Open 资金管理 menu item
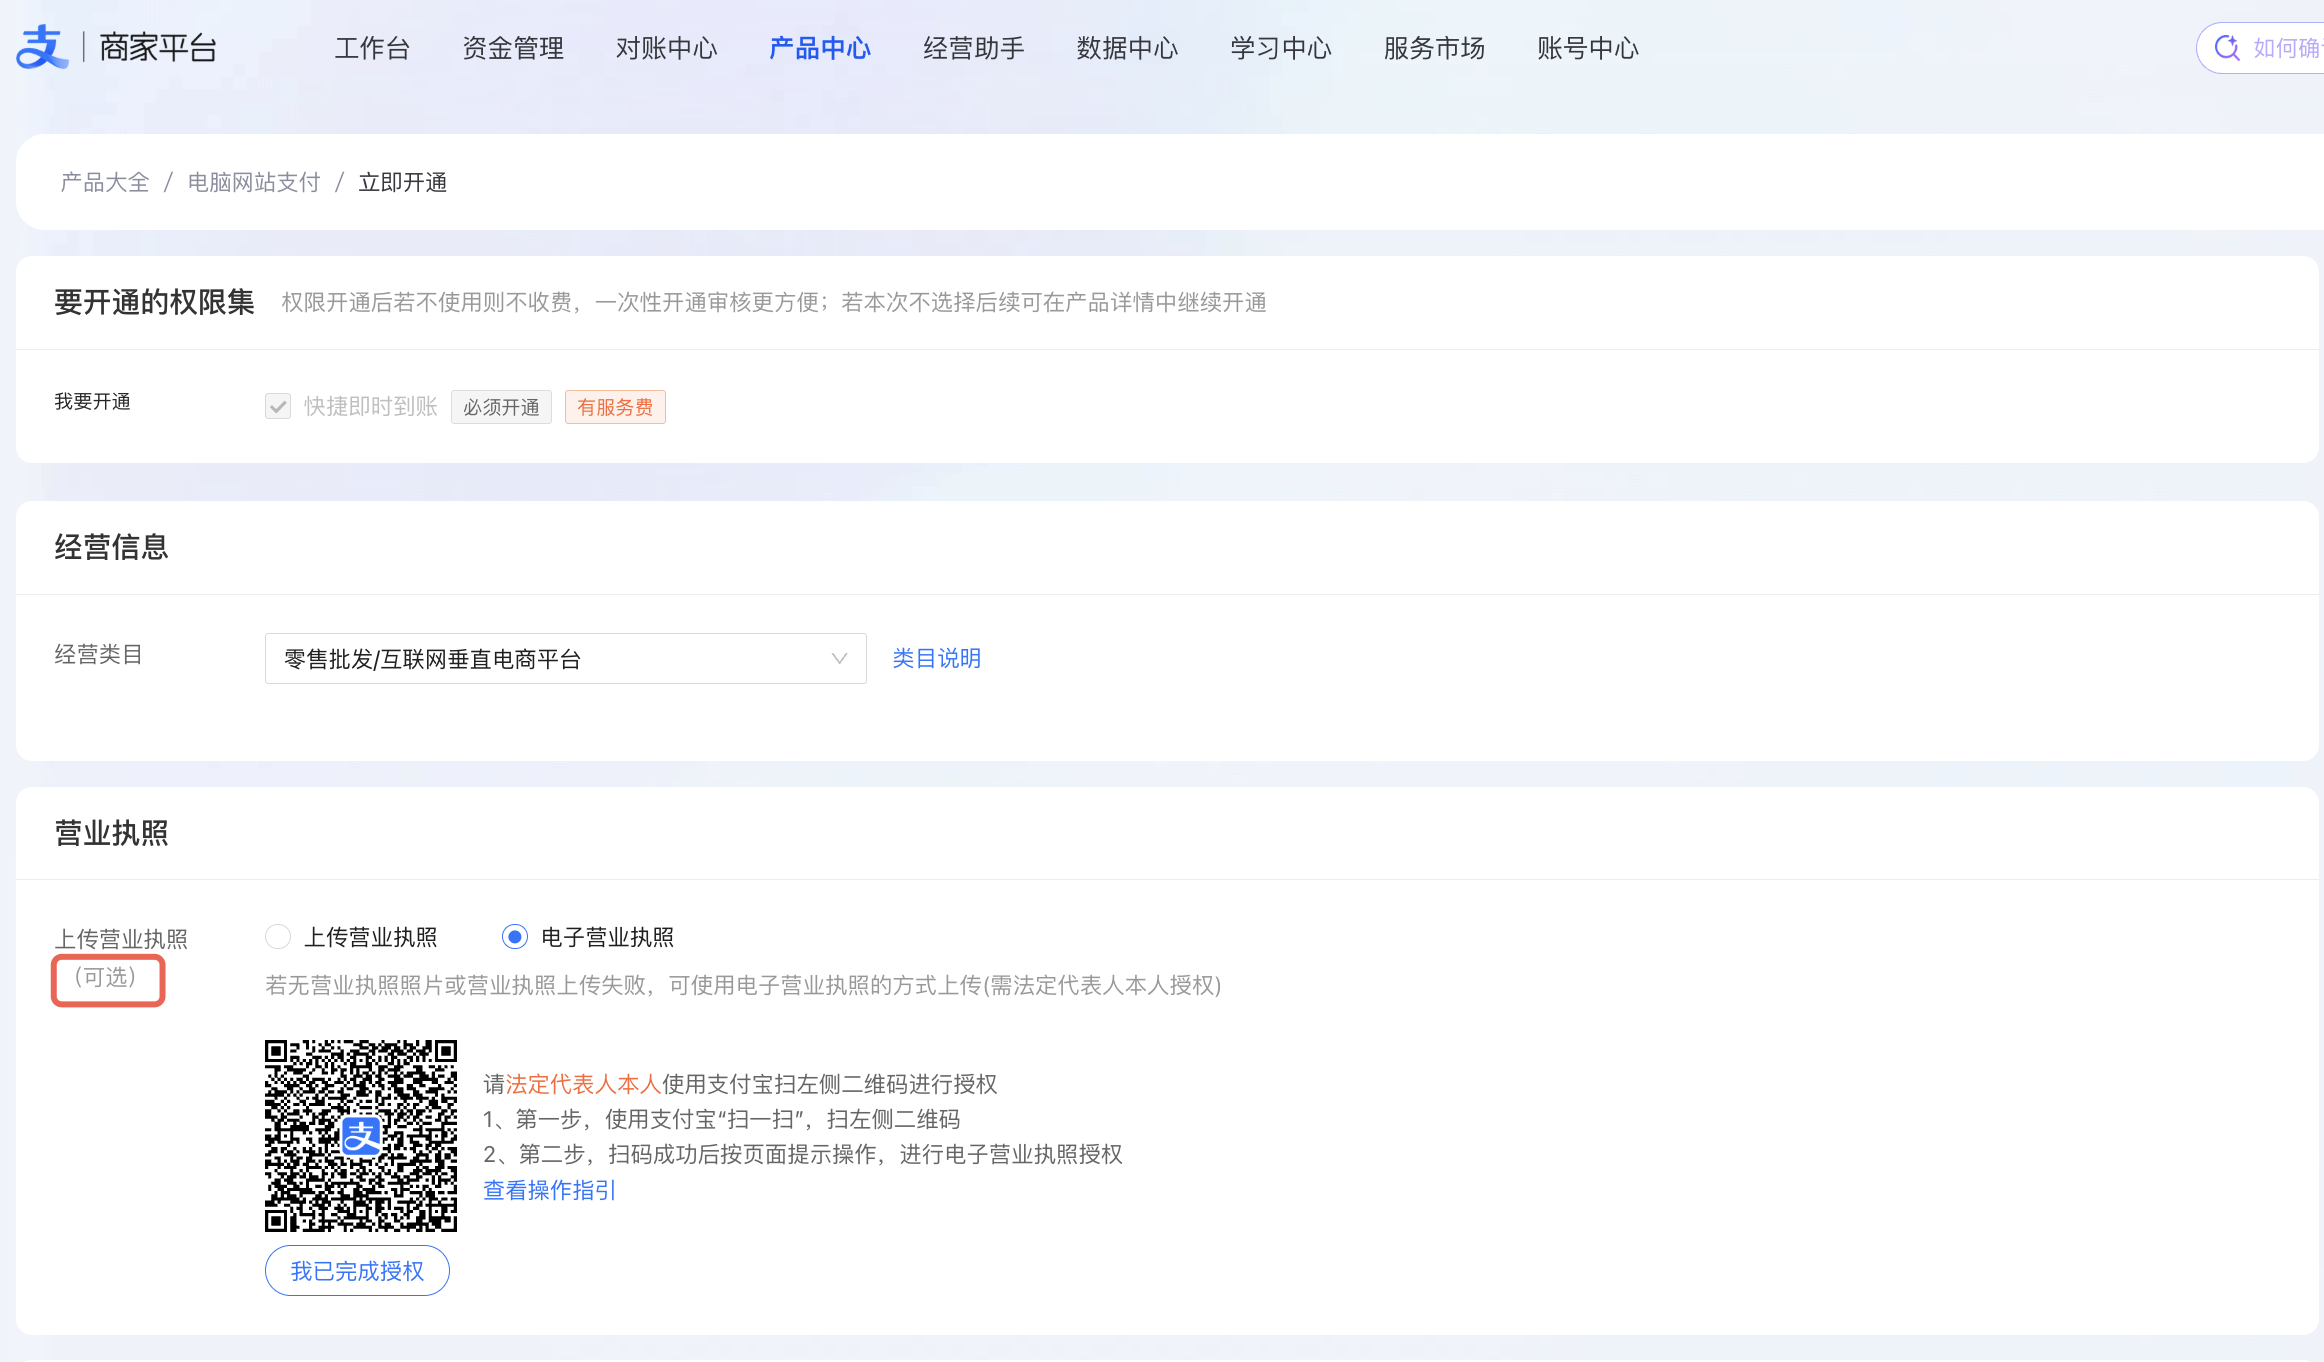This screenshot has width=2324, height=1362. [x=513, y=48]
